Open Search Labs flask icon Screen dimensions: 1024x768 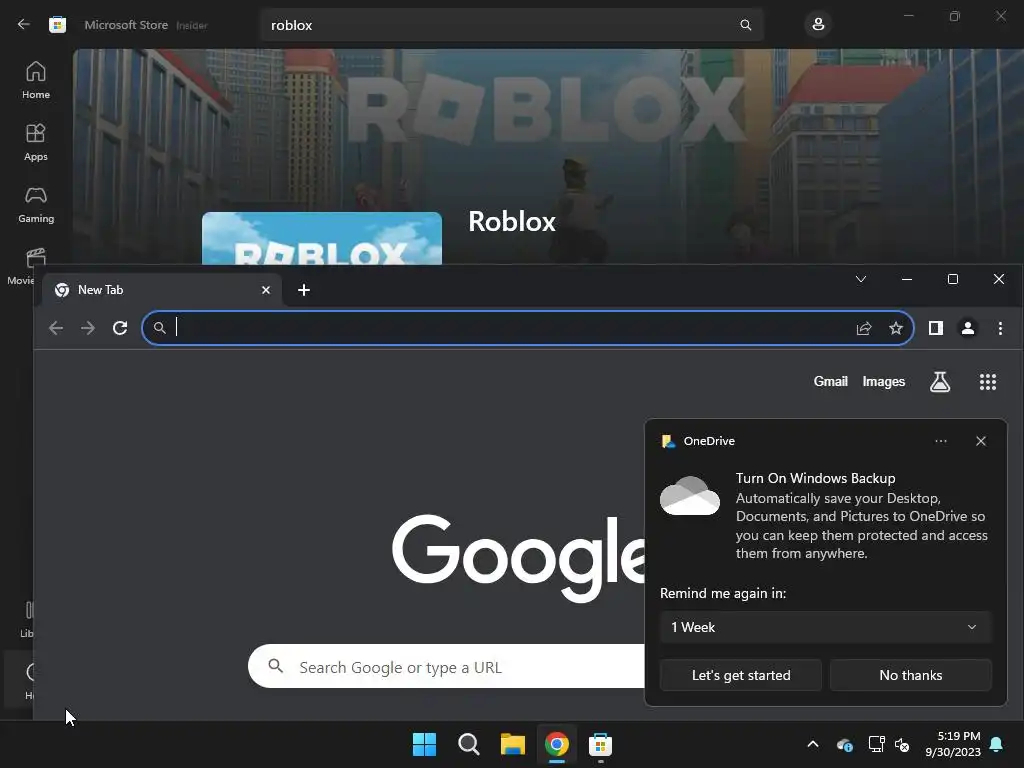click(x=940, y=381)
